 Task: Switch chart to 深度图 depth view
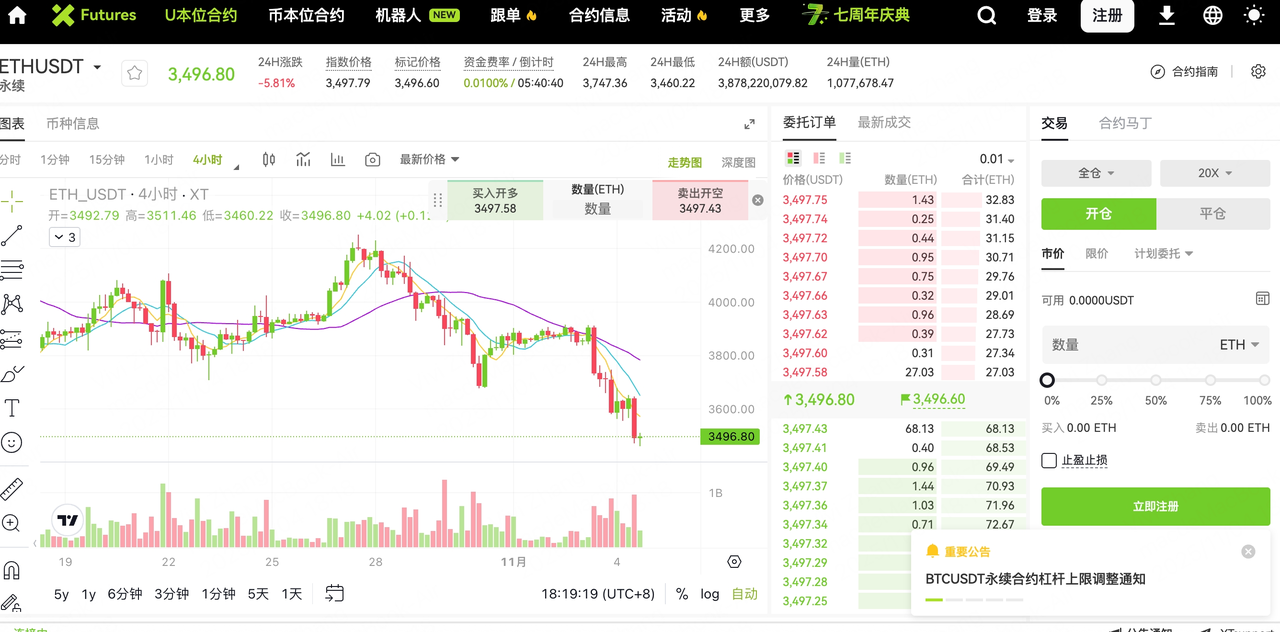pos(739,162)
